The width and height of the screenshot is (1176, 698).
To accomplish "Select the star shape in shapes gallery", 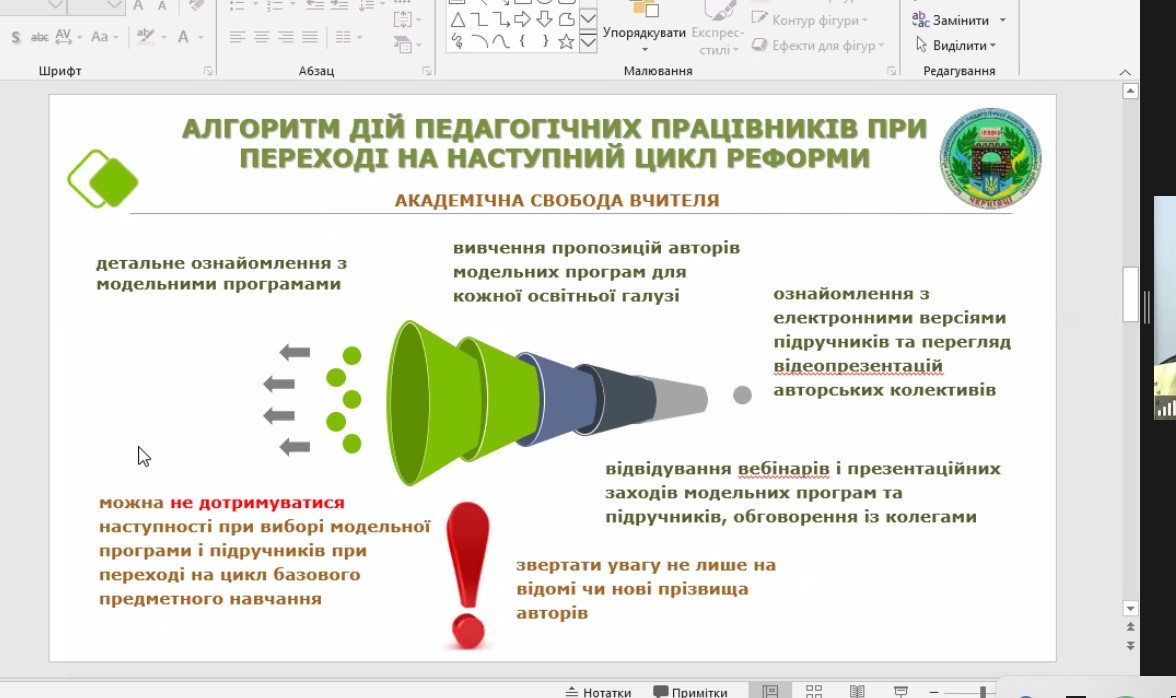I will [x=566, y=41].
